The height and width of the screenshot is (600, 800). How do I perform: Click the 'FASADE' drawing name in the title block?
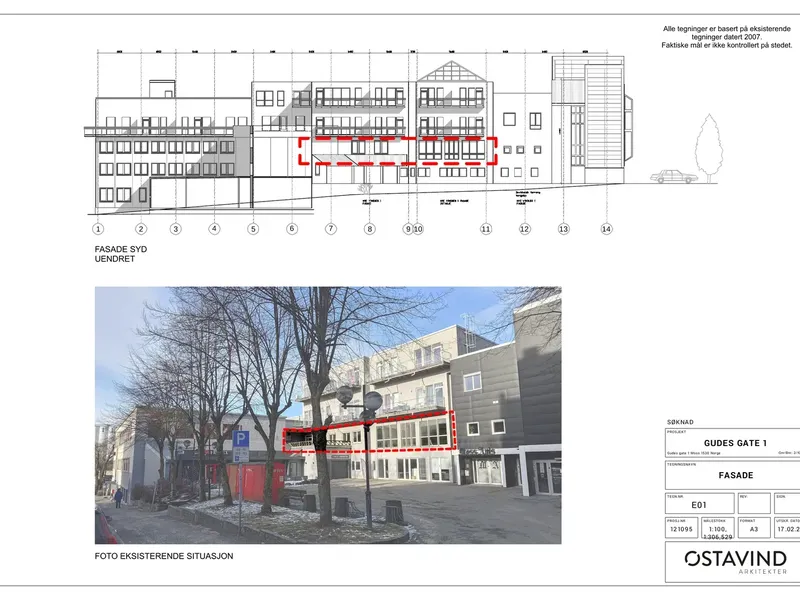[736, 475]
